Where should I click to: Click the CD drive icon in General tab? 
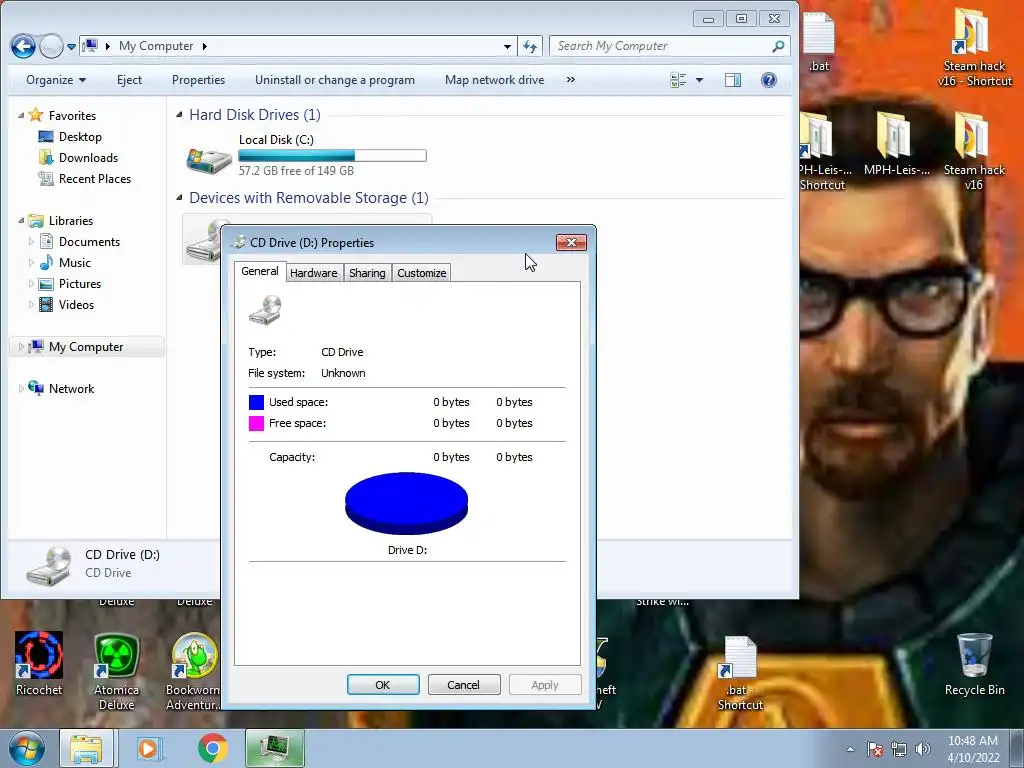[x=266, y=310]
